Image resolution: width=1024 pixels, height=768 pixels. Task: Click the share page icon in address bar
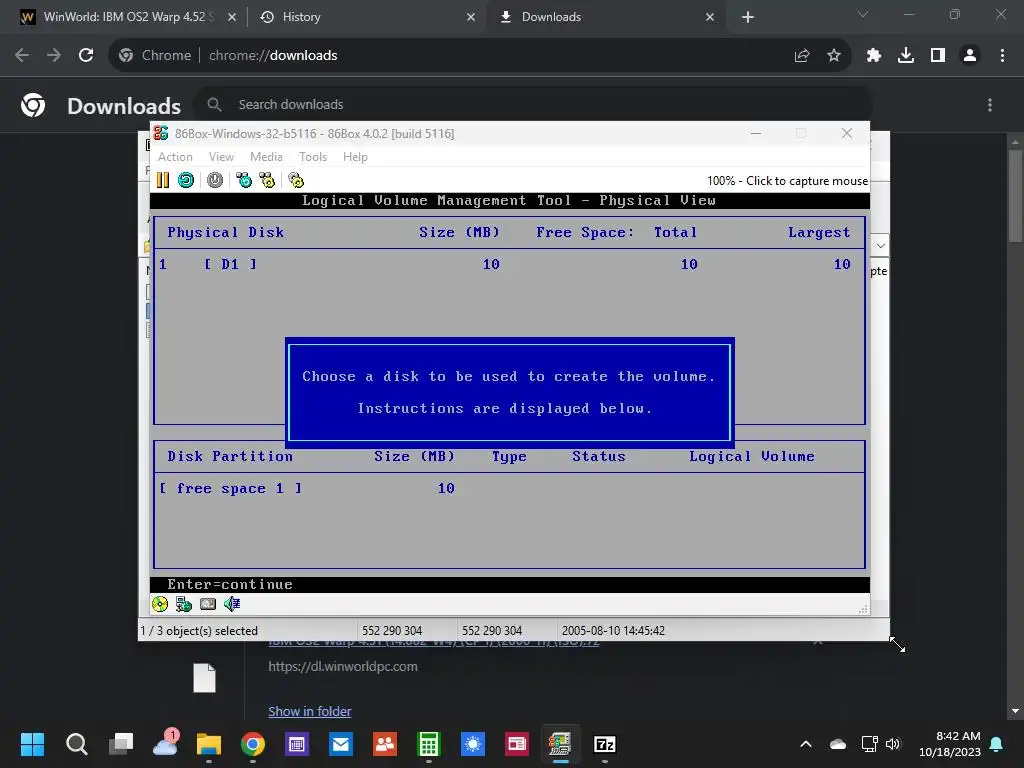coord(802,56)
